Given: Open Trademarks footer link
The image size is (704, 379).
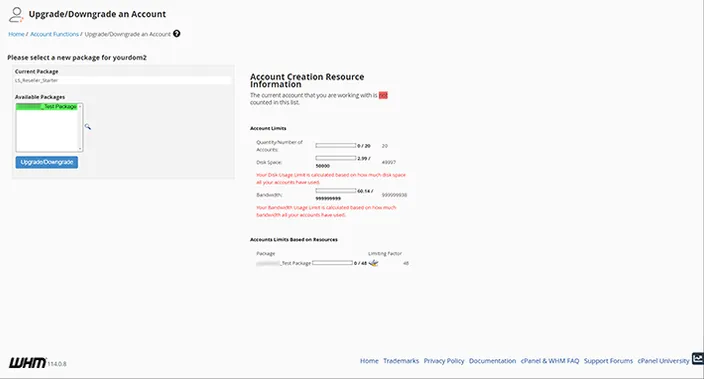Looking at the screenshot, I should (x=401, y=361).
